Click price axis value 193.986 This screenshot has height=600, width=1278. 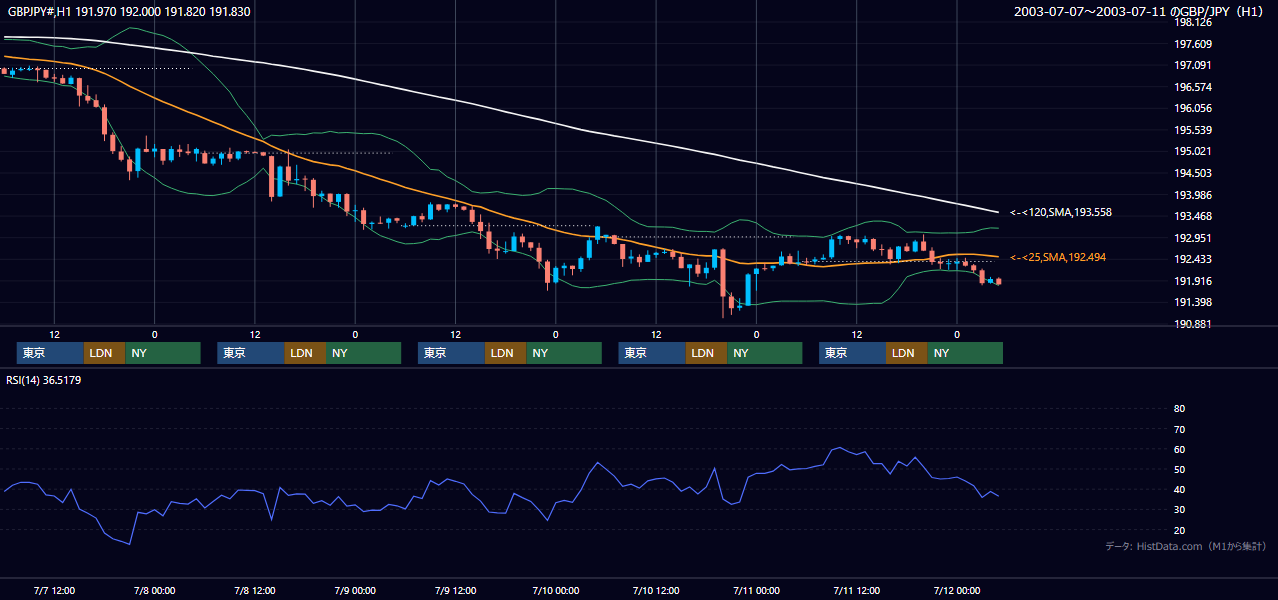(1194, 195)
